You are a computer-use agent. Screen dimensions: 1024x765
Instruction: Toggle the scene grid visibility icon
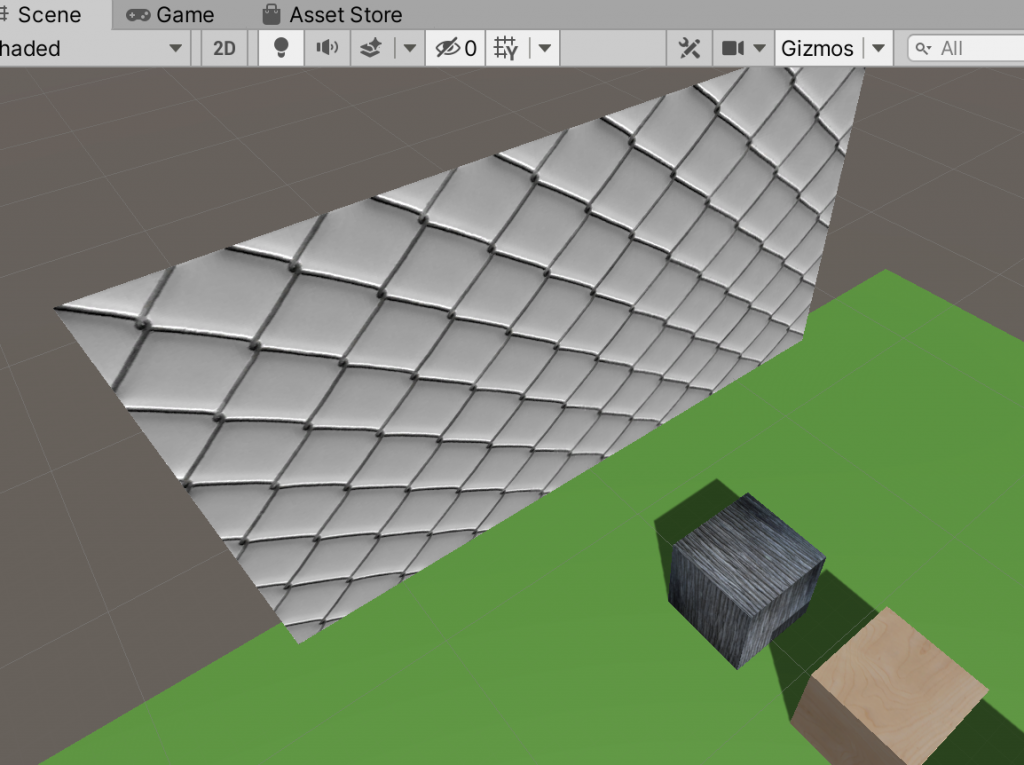(507, 48)
